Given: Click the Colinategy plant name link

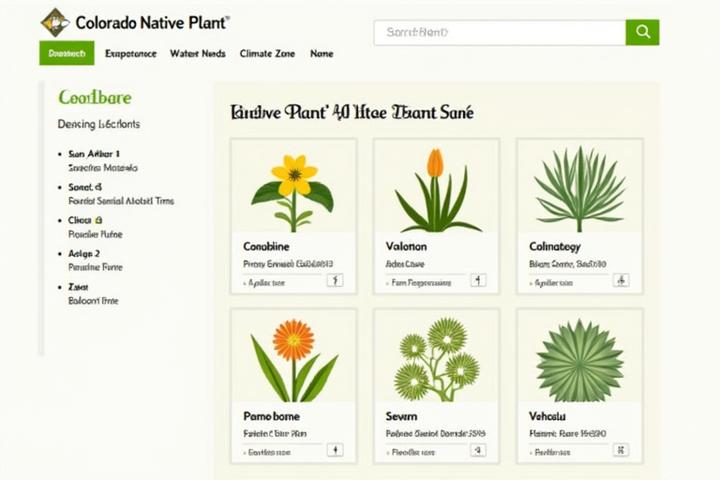Looking at the screenshot, I should point(555,246).
